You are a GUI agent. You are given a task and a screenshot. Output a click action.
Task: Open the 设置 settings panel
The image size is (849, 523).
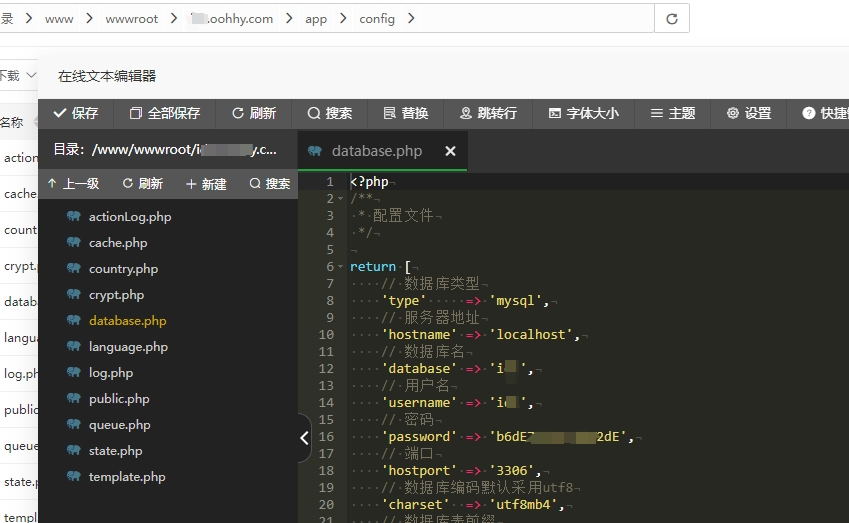point(749,113)
